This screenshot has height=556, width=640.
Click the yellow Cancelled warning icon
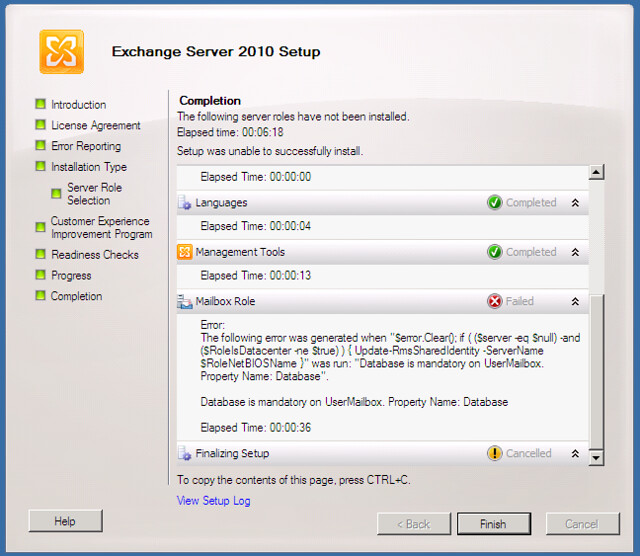tap(494, 453)
